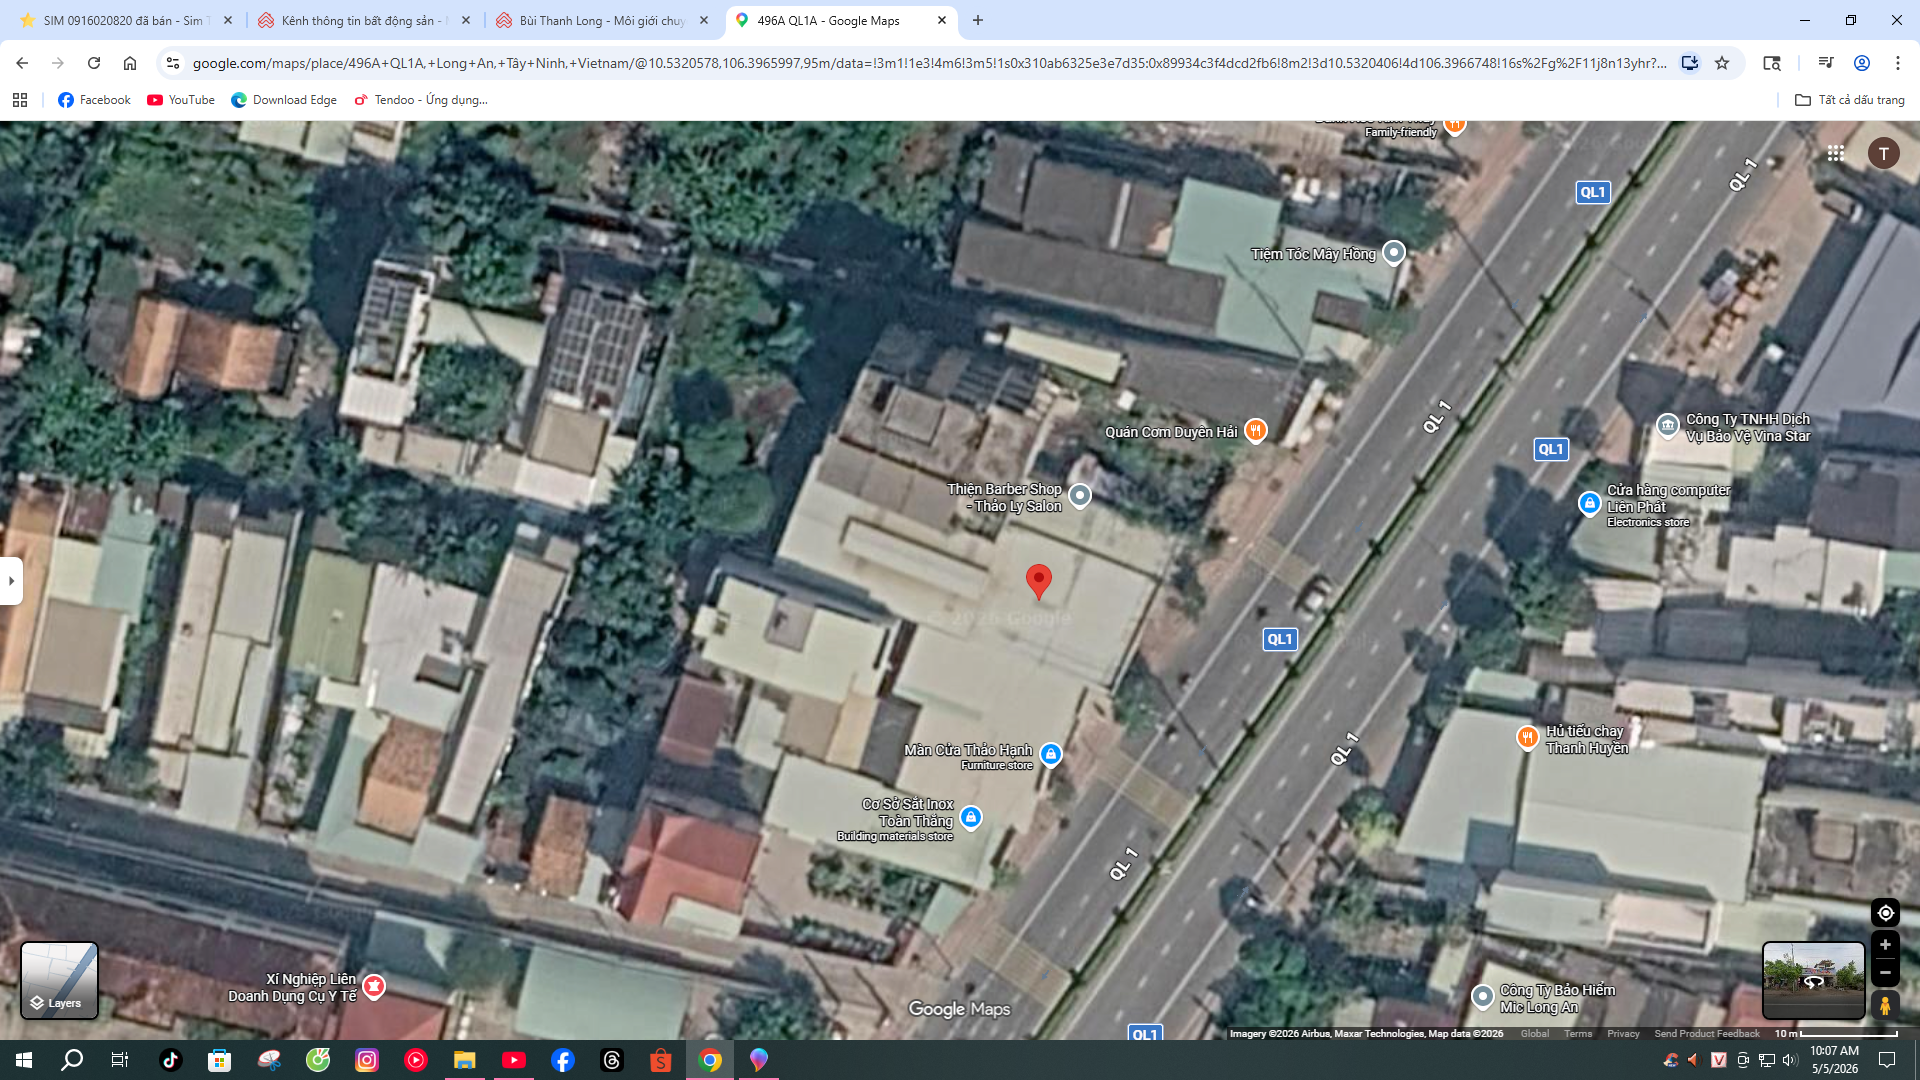The width and height of the screenshot is (1920, 1080).
Task: Select Tiệm Tóc Mây Hồng place marker
Action: pos(1394,253)
